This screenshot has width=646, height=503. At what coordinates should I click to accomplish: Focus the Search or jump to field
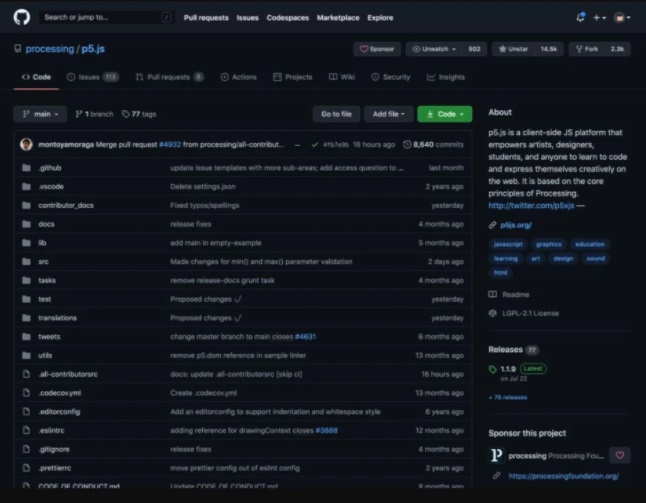107,17
